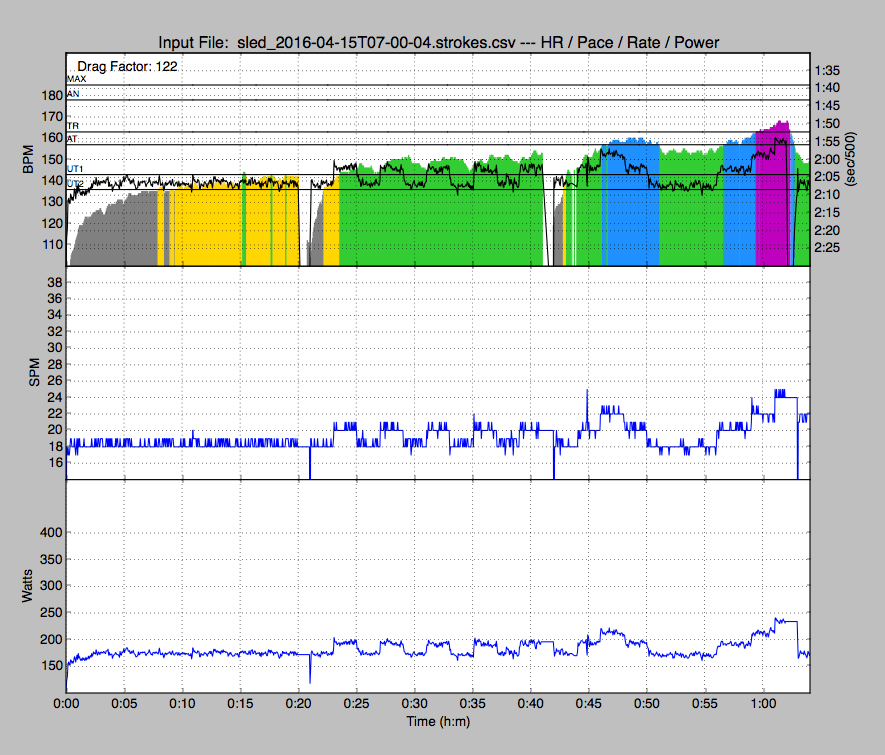Viewport: 885px width, 755px height.
Task: Click the MAX heart rate zone label
Action: tap(77, 79)
